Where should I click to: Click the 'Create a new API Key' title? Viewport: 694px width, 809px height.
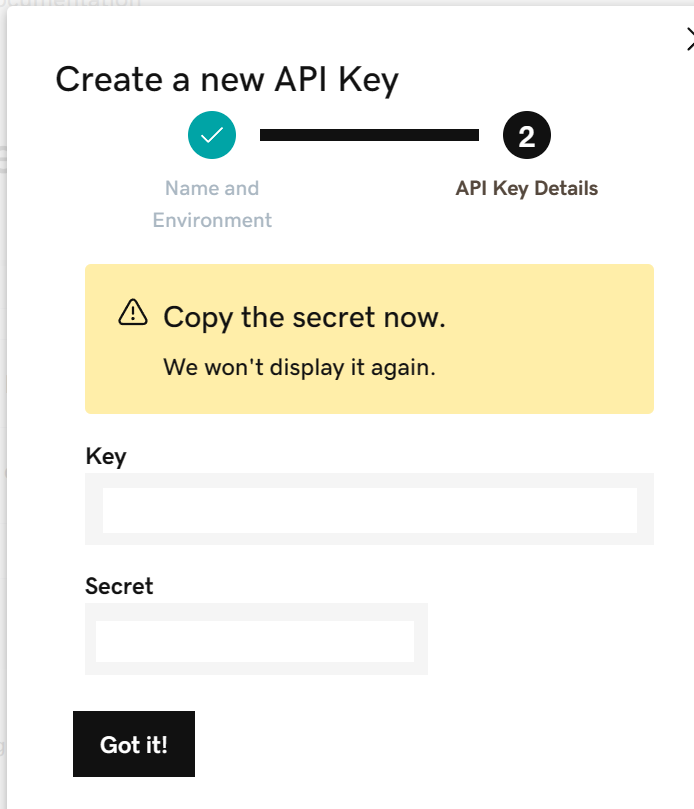click(x=227, y=79)
